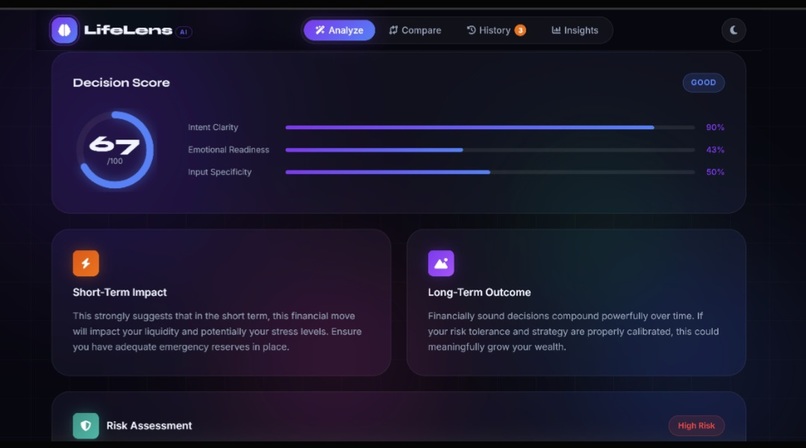Click the Short-Term Impact heading
This screenshot has width=806, height=448.
click(120, 292)
